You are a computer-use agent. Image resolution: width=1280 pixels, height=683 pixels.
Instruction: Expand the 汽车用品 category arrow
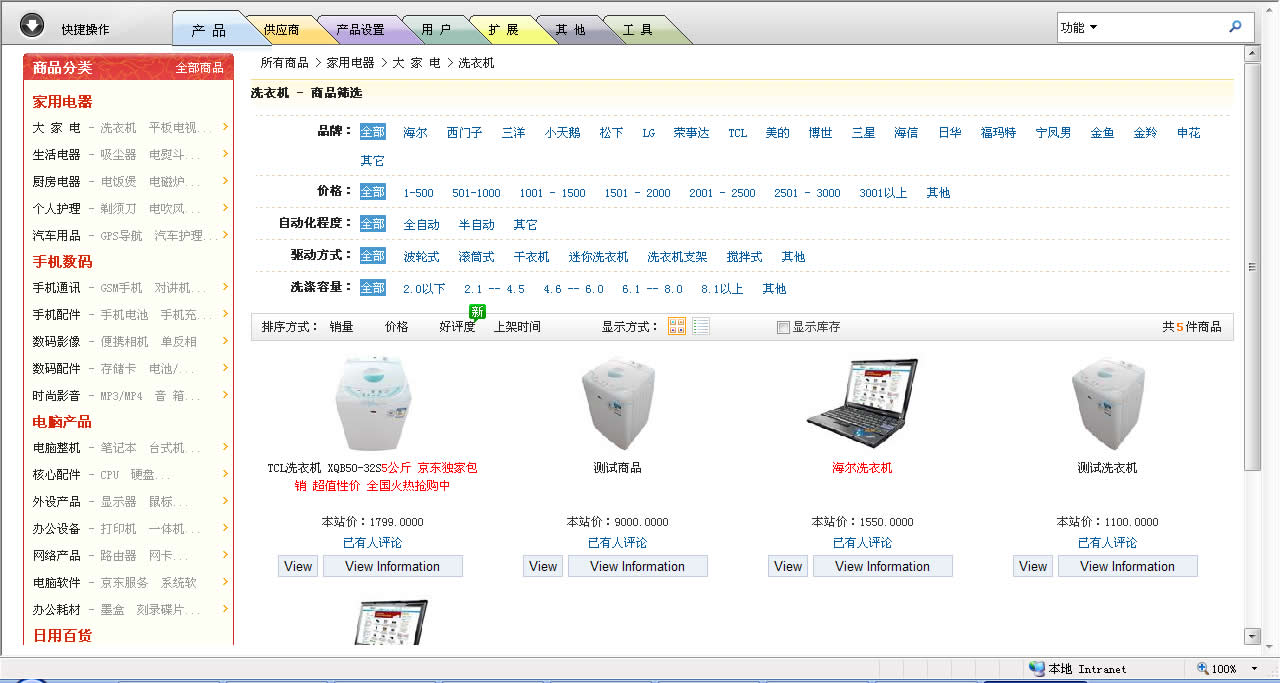(x=226, y=235)
